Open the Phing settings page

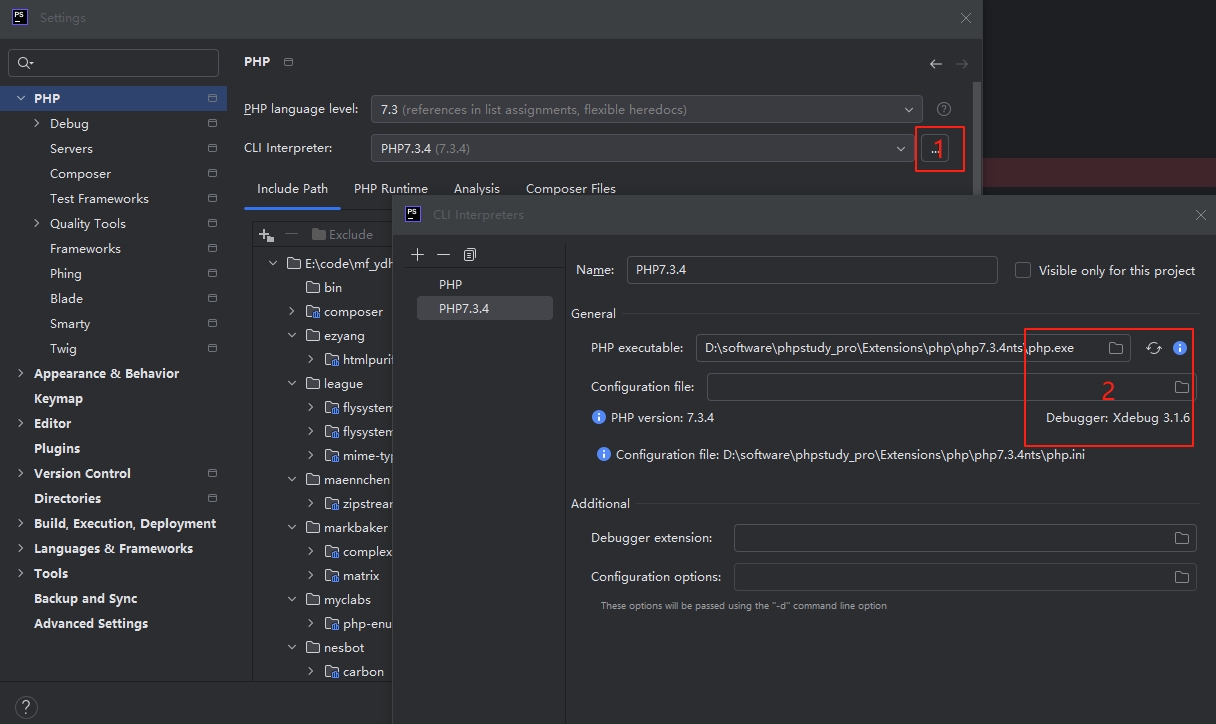coord(66,273)
